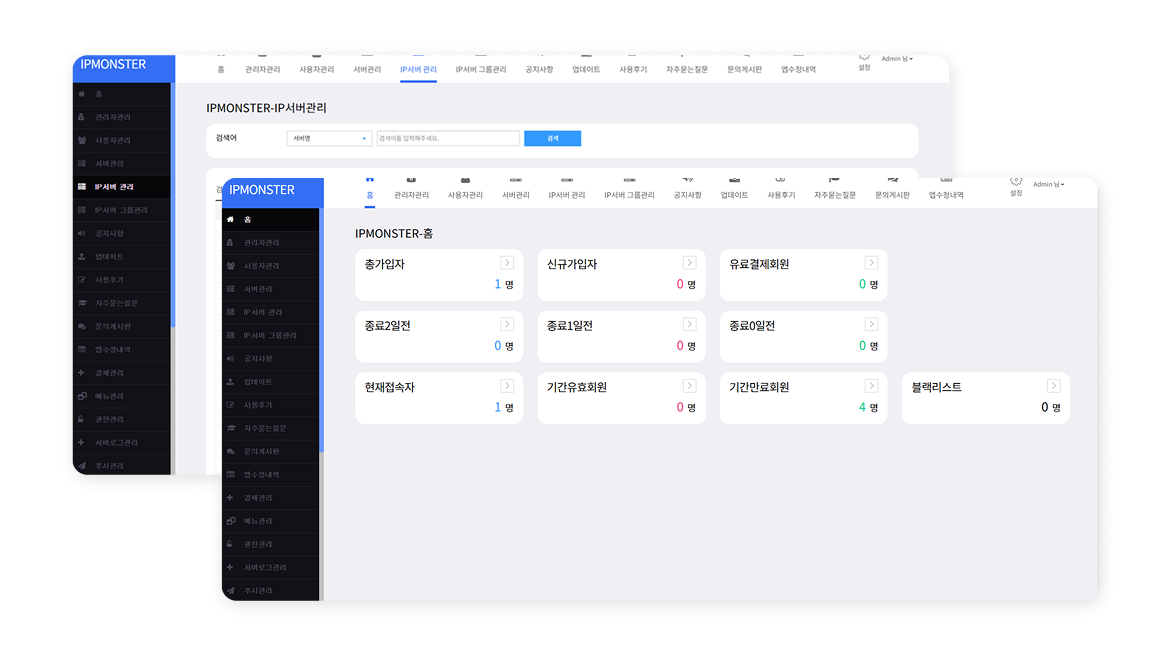
Task: Expand the 신규가입자 card arrow
Action: (689, 263)
